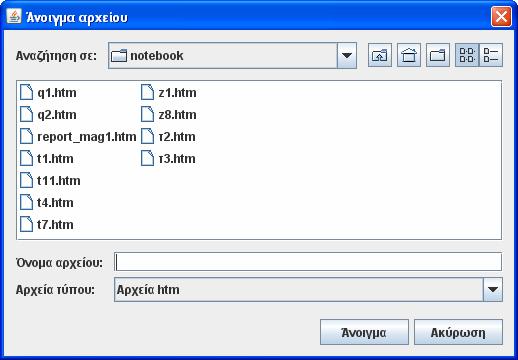Viewport: 518px width, 360px height.
Task: Switch to List view
Action: tap(467, 55)
